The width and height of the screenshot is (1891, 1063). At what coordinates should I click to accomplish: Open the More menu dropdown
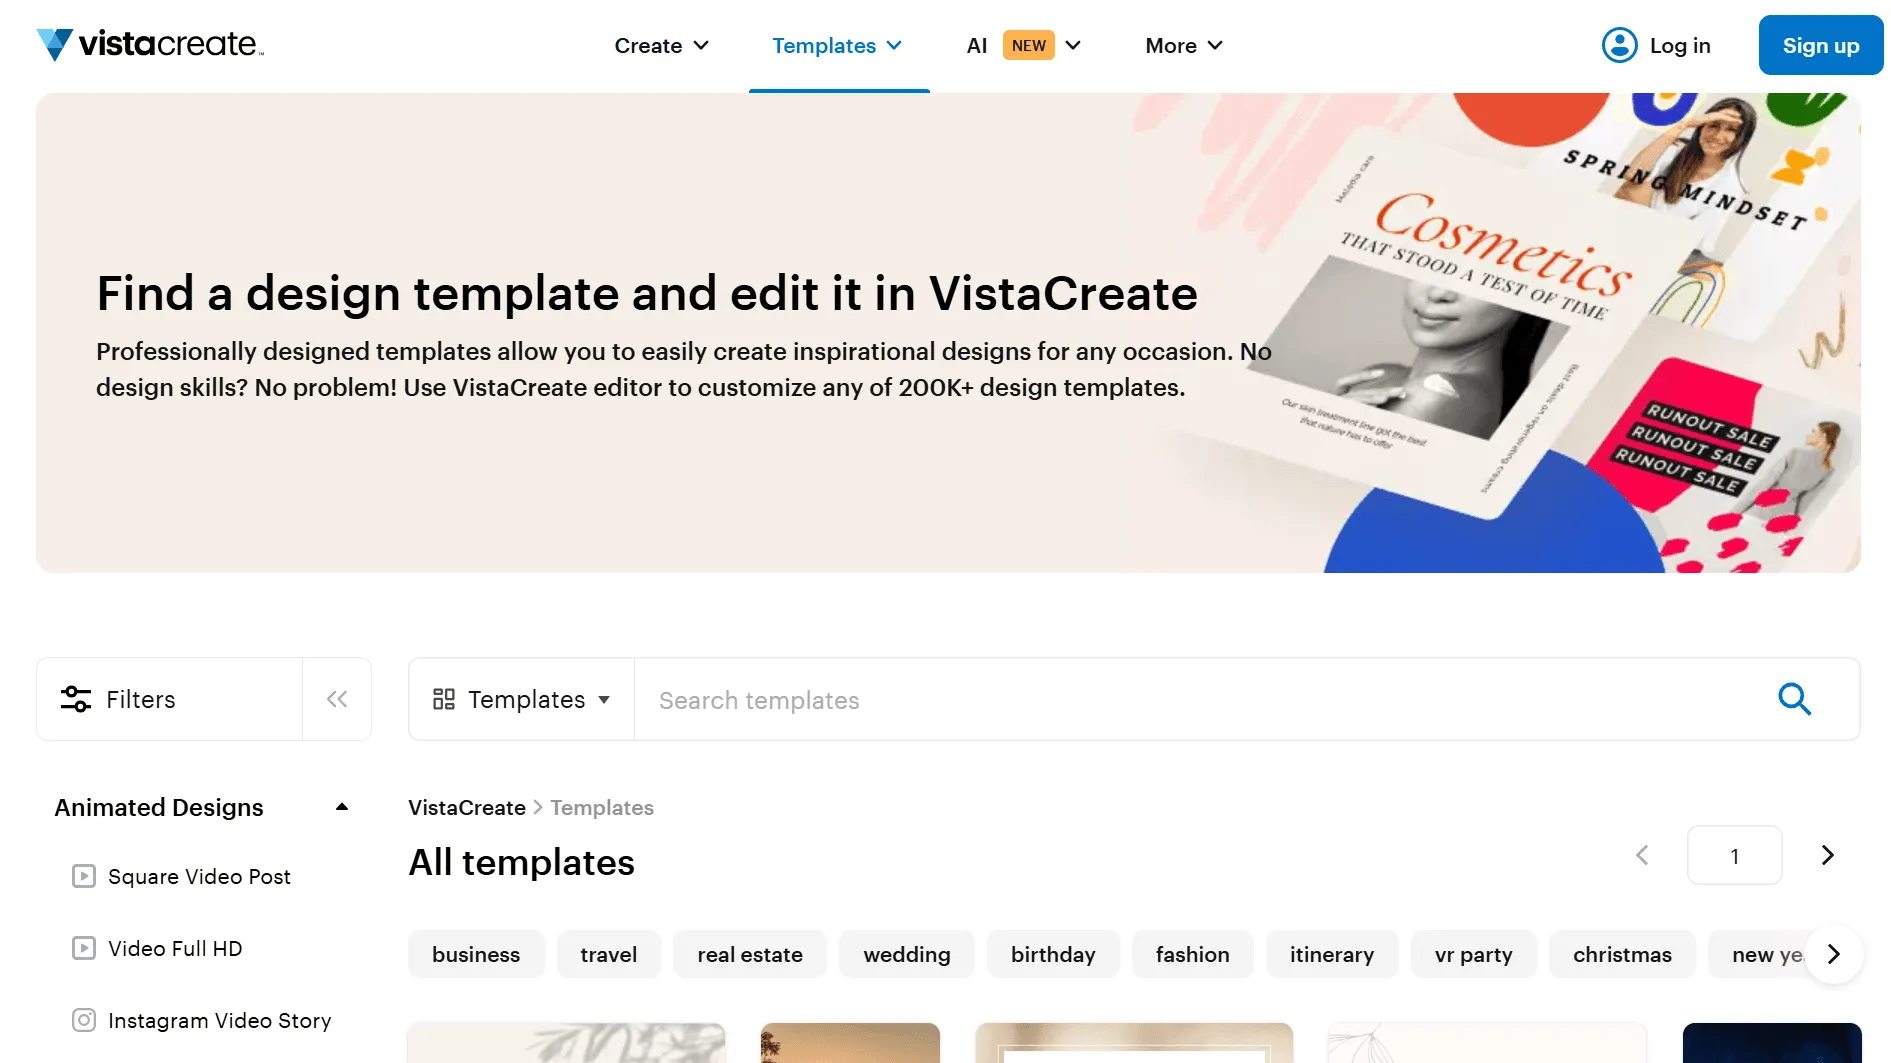(x=1184, y=45)
